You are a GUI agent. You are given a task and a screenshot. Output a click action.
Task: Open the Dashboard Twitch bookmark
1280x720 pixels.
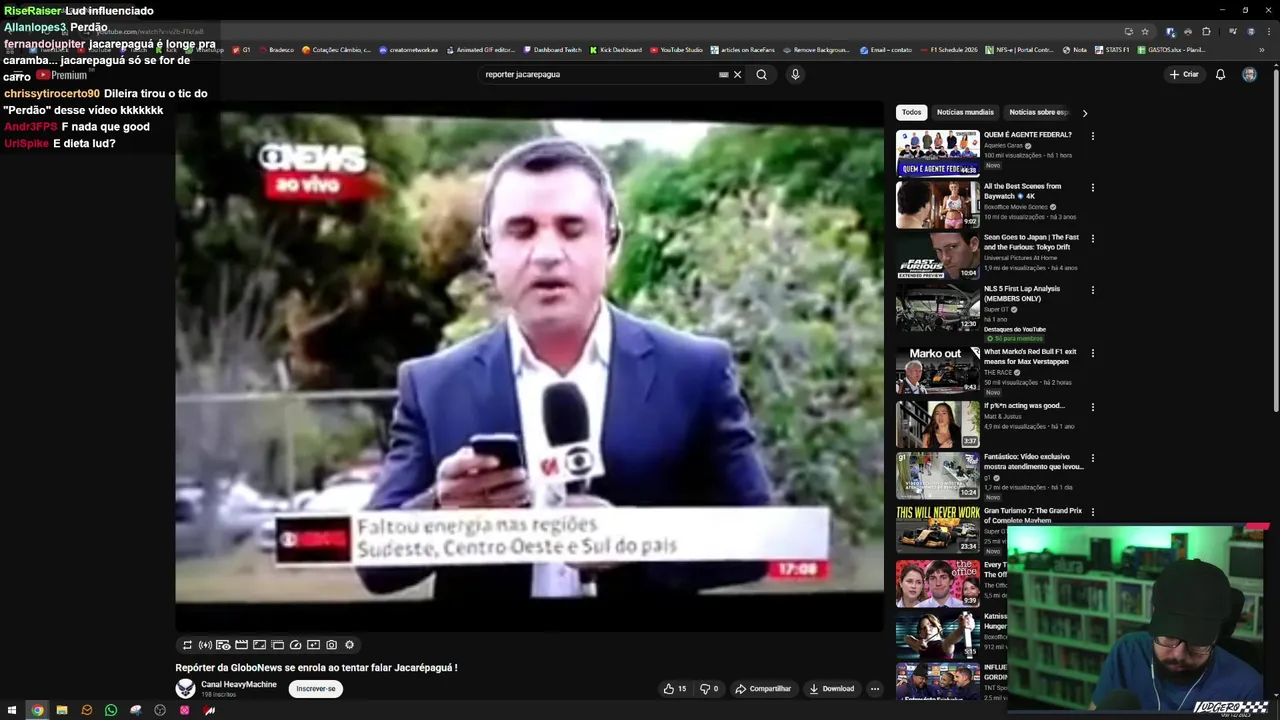552,49
